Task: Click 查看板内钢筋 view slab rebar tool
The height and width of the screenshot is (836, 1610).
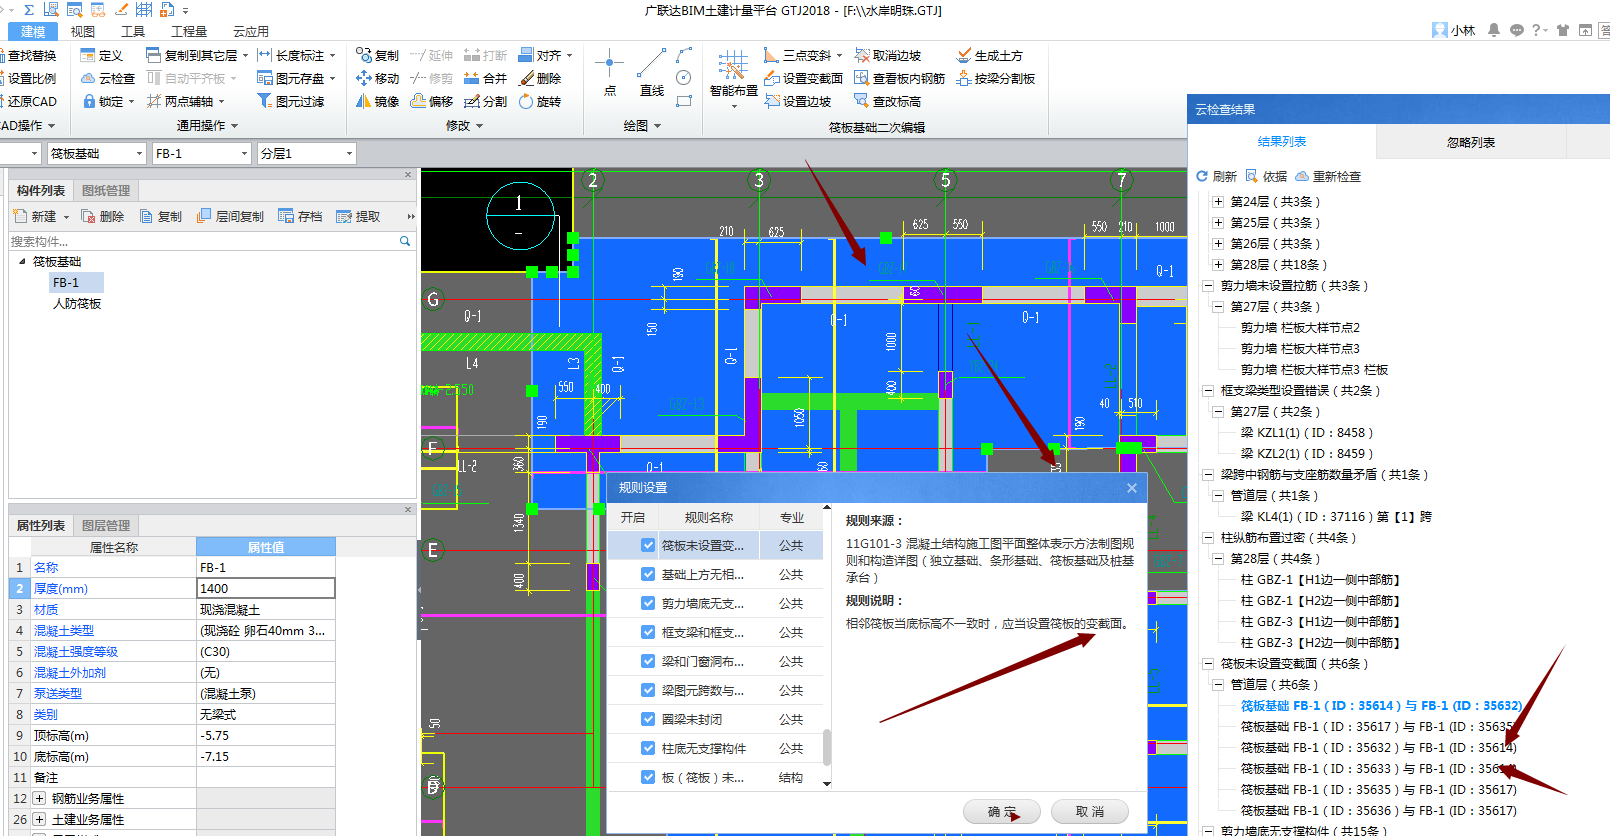Action: click(900, 78)
